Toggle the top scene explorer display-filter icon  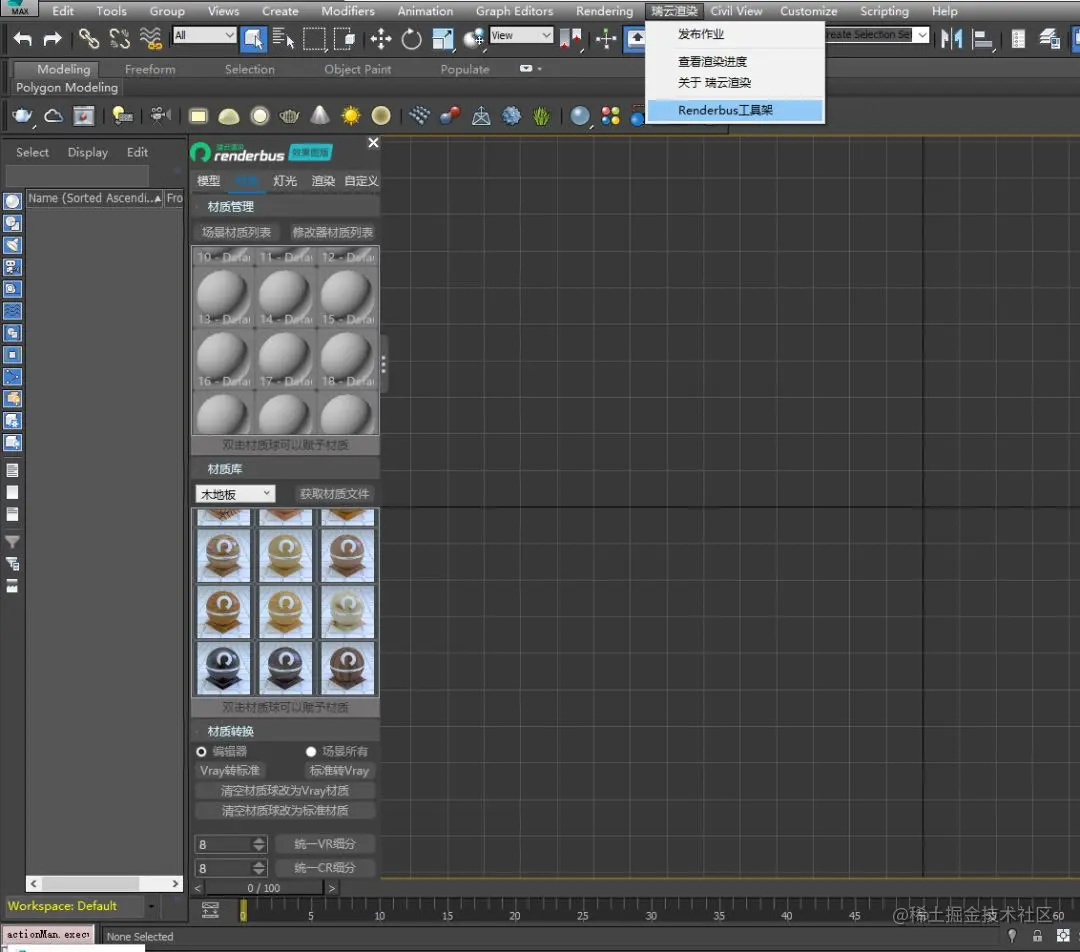12,201
